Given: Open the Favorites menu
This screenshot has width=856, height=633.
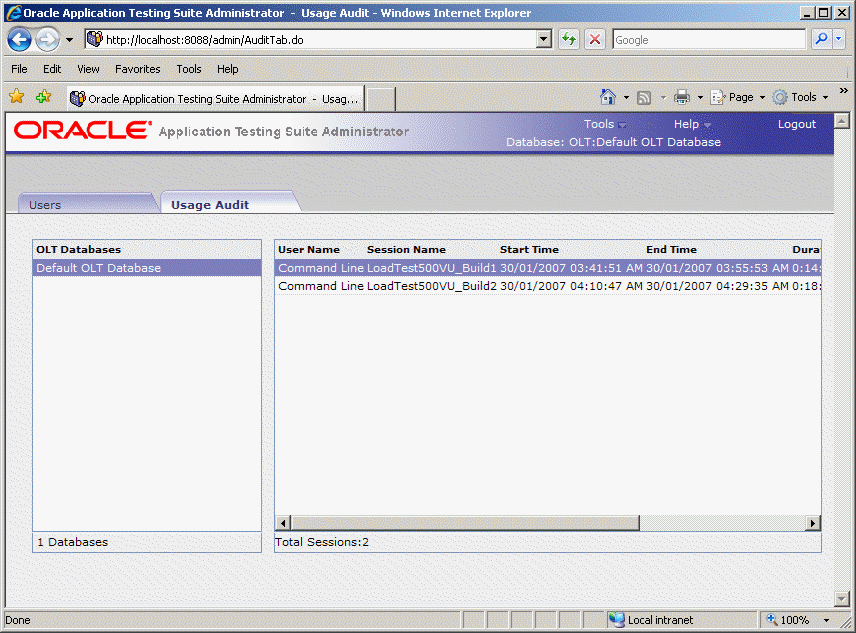Looking at the screenshot, I should 137,69.
